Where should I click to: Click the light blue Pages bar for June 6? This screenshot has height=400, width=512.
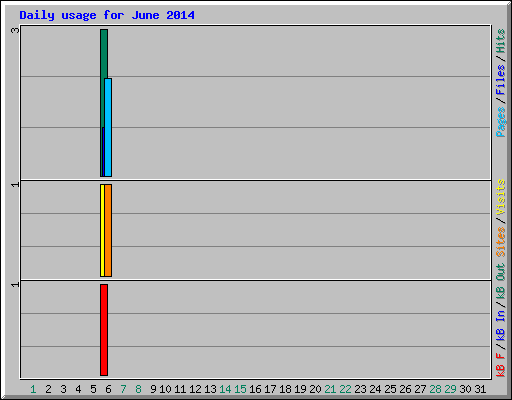(x=108, y=127)
